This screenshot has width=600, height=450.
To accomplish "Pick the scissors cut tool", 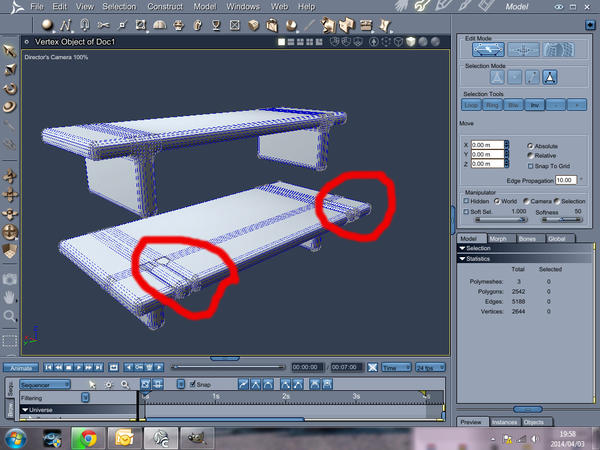I will point(103,25).
